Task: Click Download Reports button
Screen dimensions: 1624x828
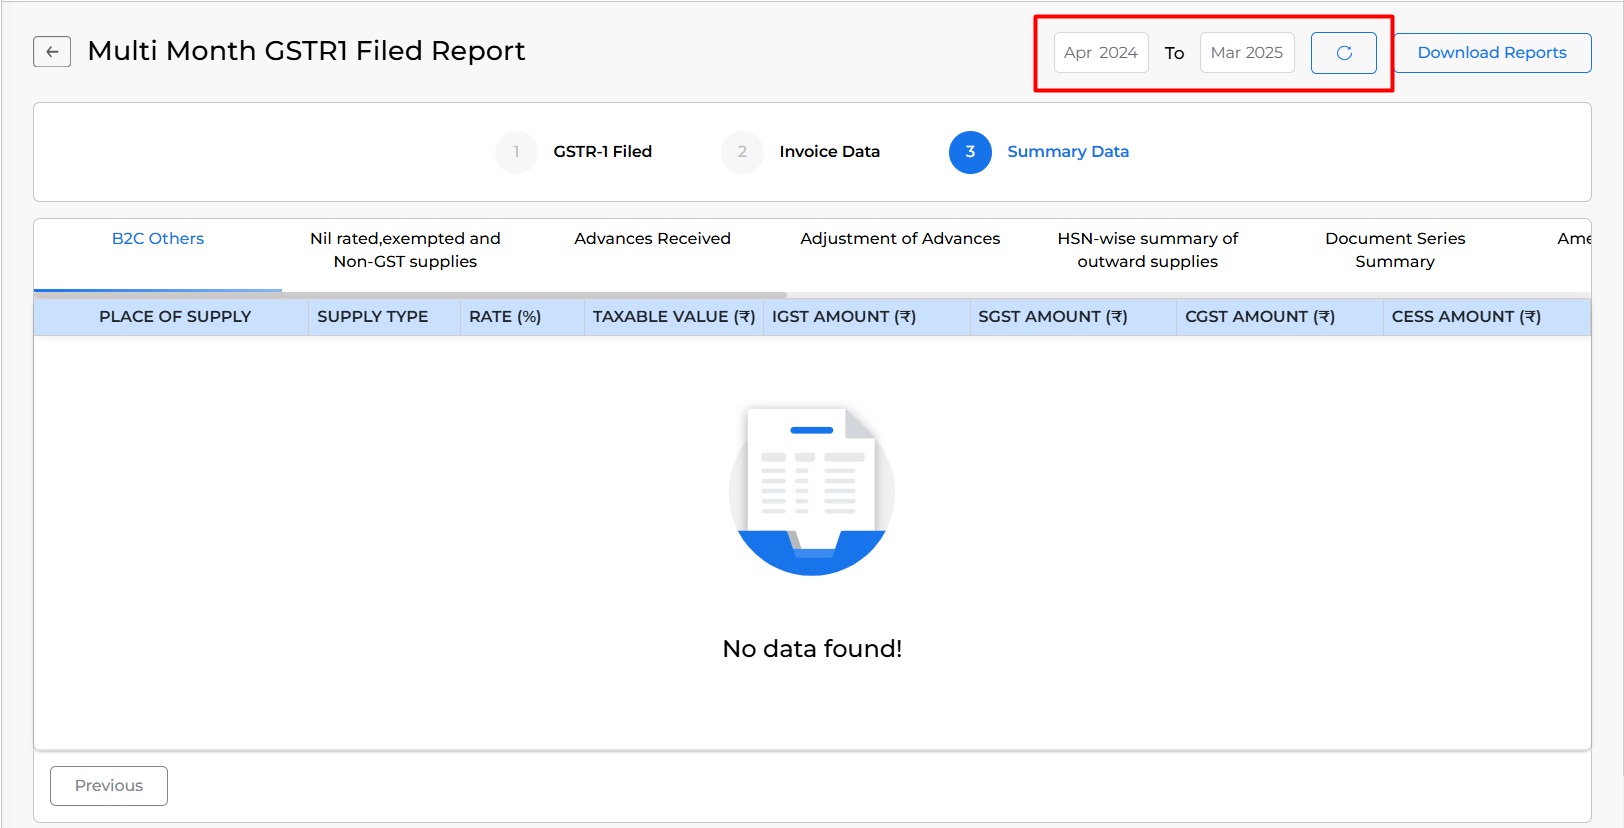Action: pyautogui.click(x=1492, y=53)
